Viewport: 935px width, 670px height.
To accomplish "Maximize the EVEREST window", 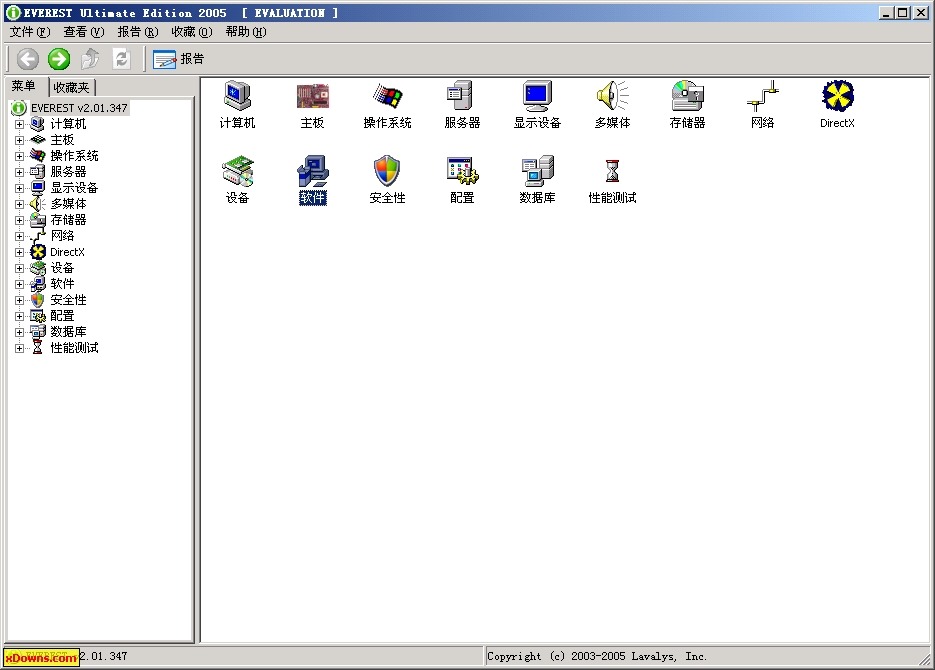I will 903,13.
